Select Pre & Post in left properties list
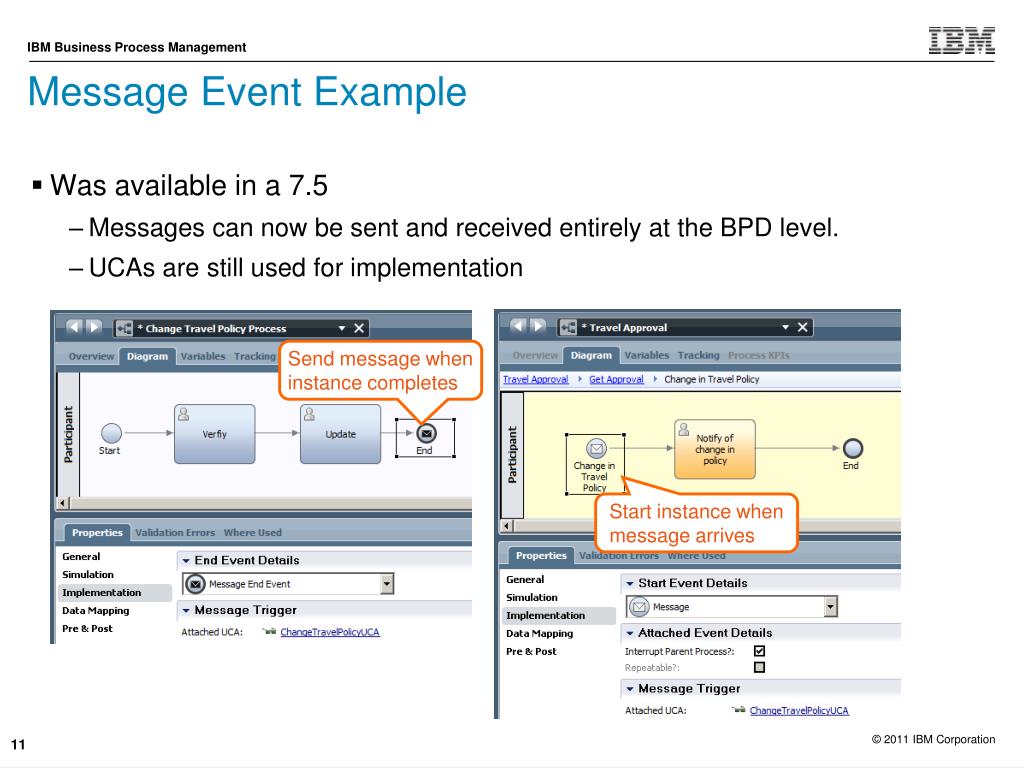1024x768 pixels. click(x=87, y=629)
